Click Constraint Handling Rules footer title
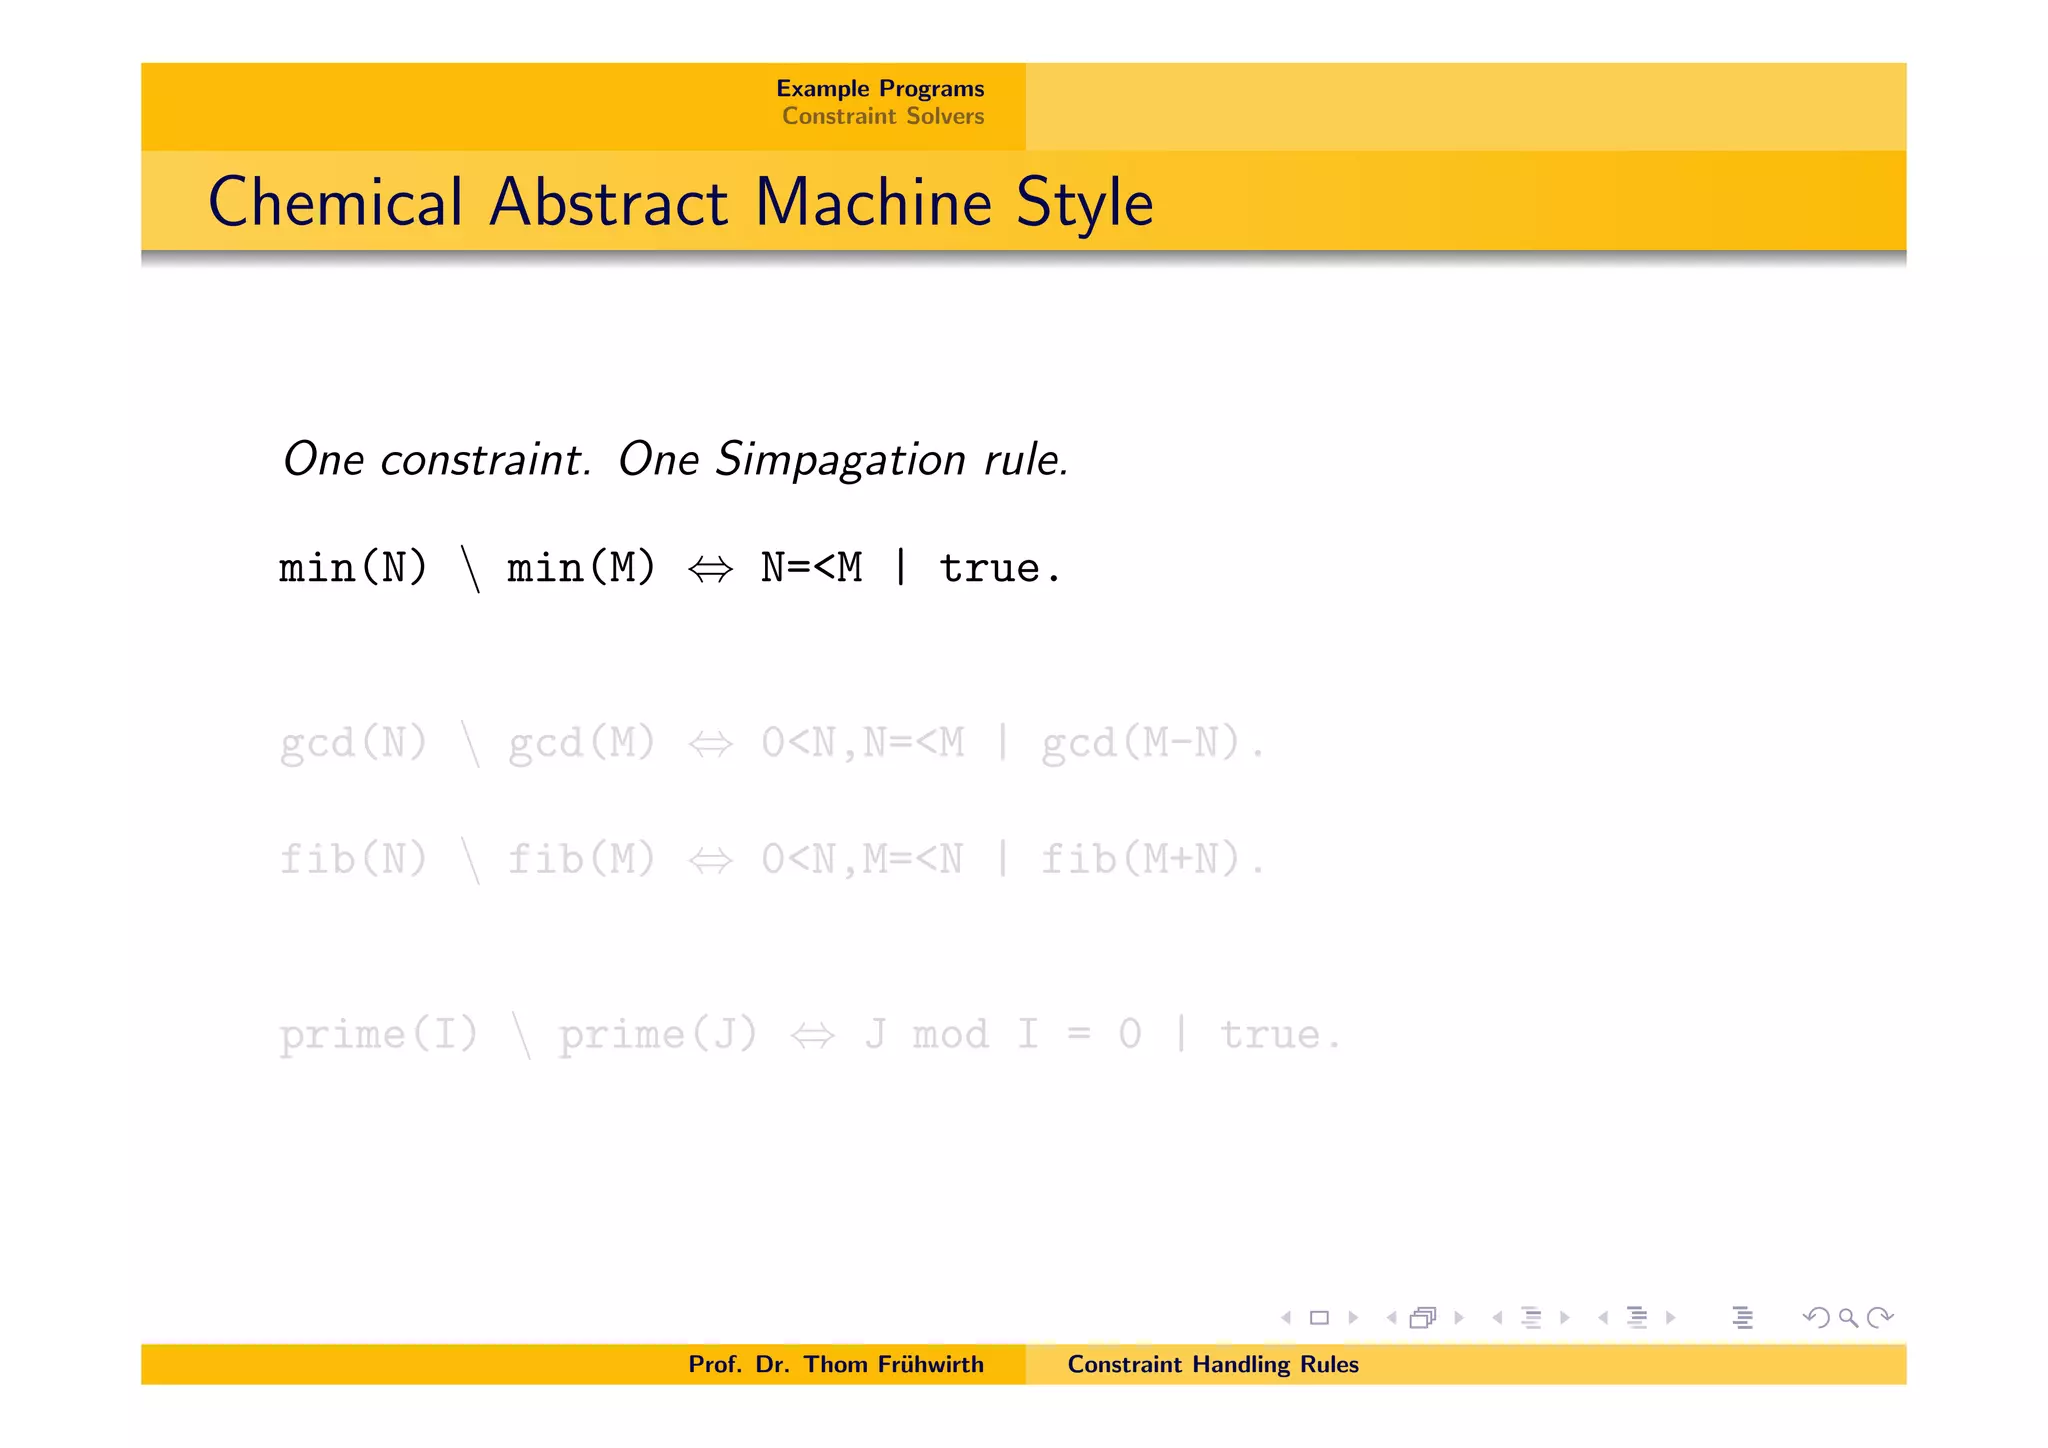Image resolution: width=2048 pixels, height=1448 pixels. point(1212,1364)
